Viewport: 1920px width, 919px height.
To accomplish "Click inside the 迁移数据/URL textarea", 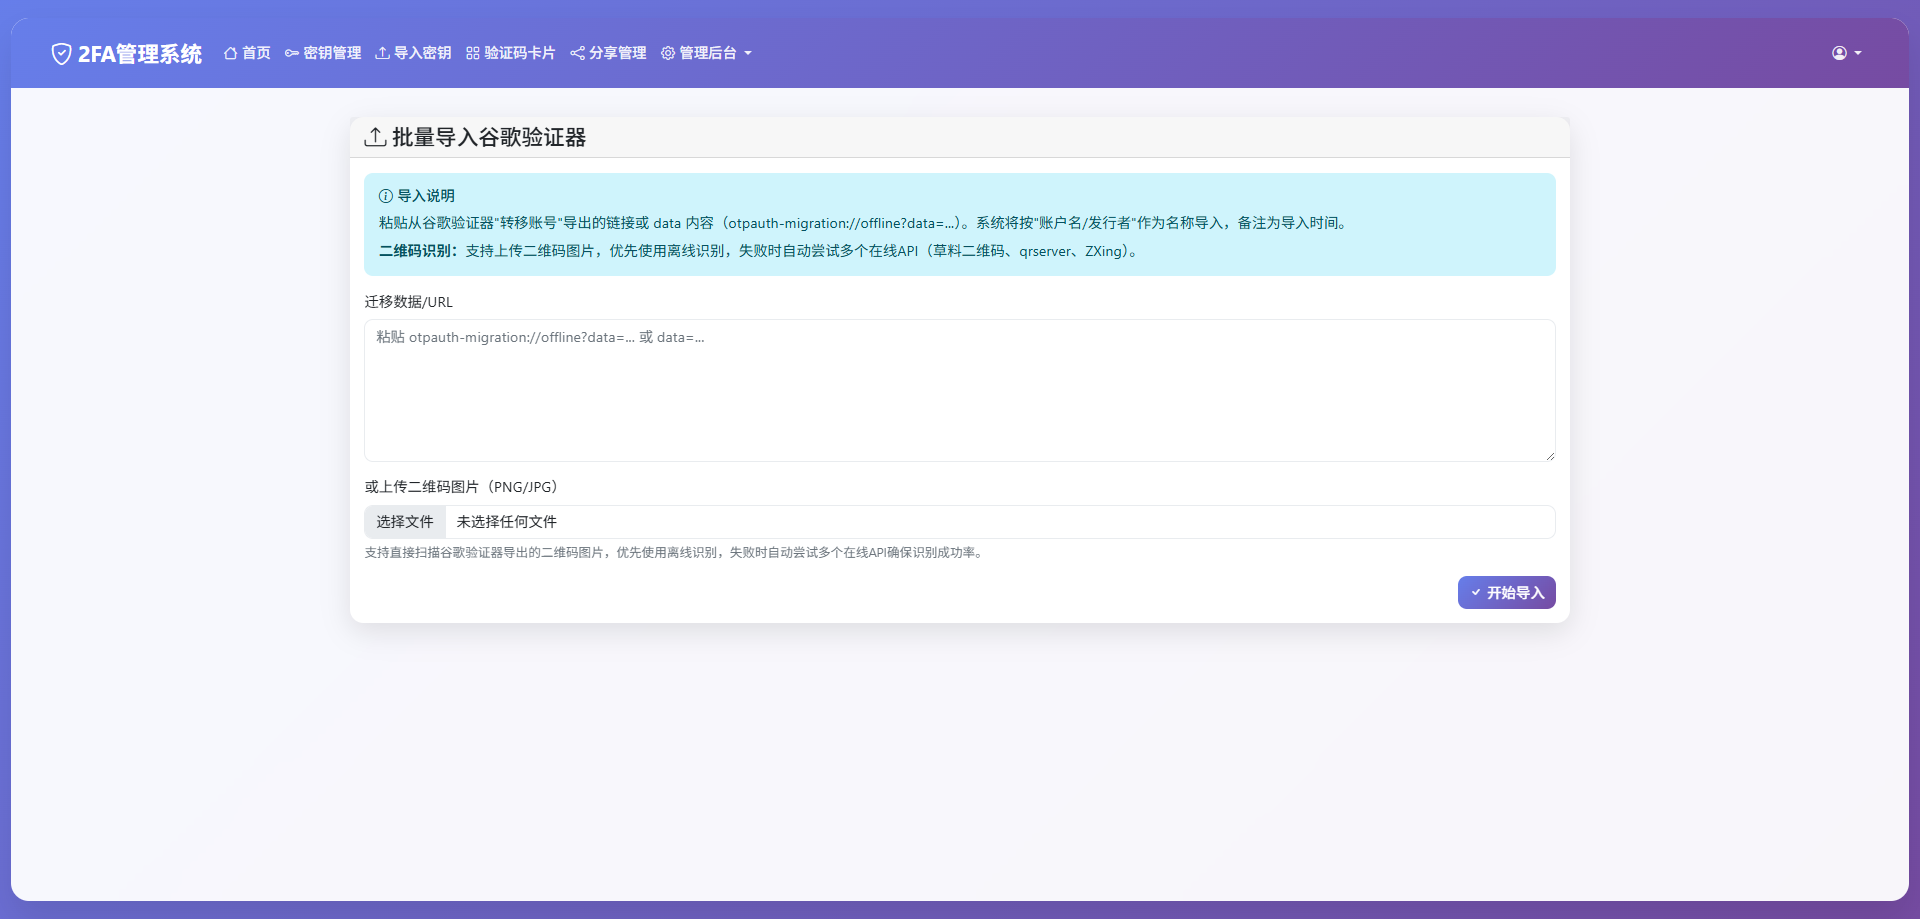I will (959, 390).
